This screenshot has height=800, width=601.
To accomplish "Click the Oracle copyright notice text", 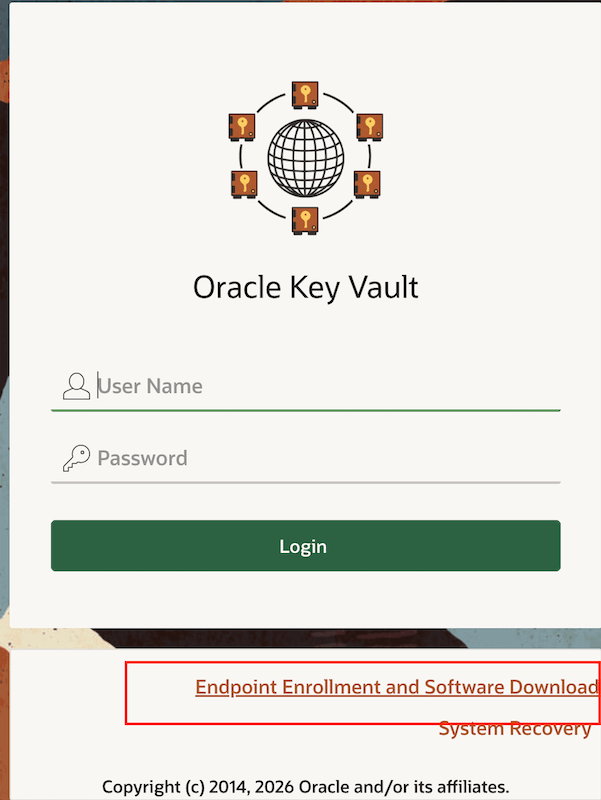I will point(306,786).
